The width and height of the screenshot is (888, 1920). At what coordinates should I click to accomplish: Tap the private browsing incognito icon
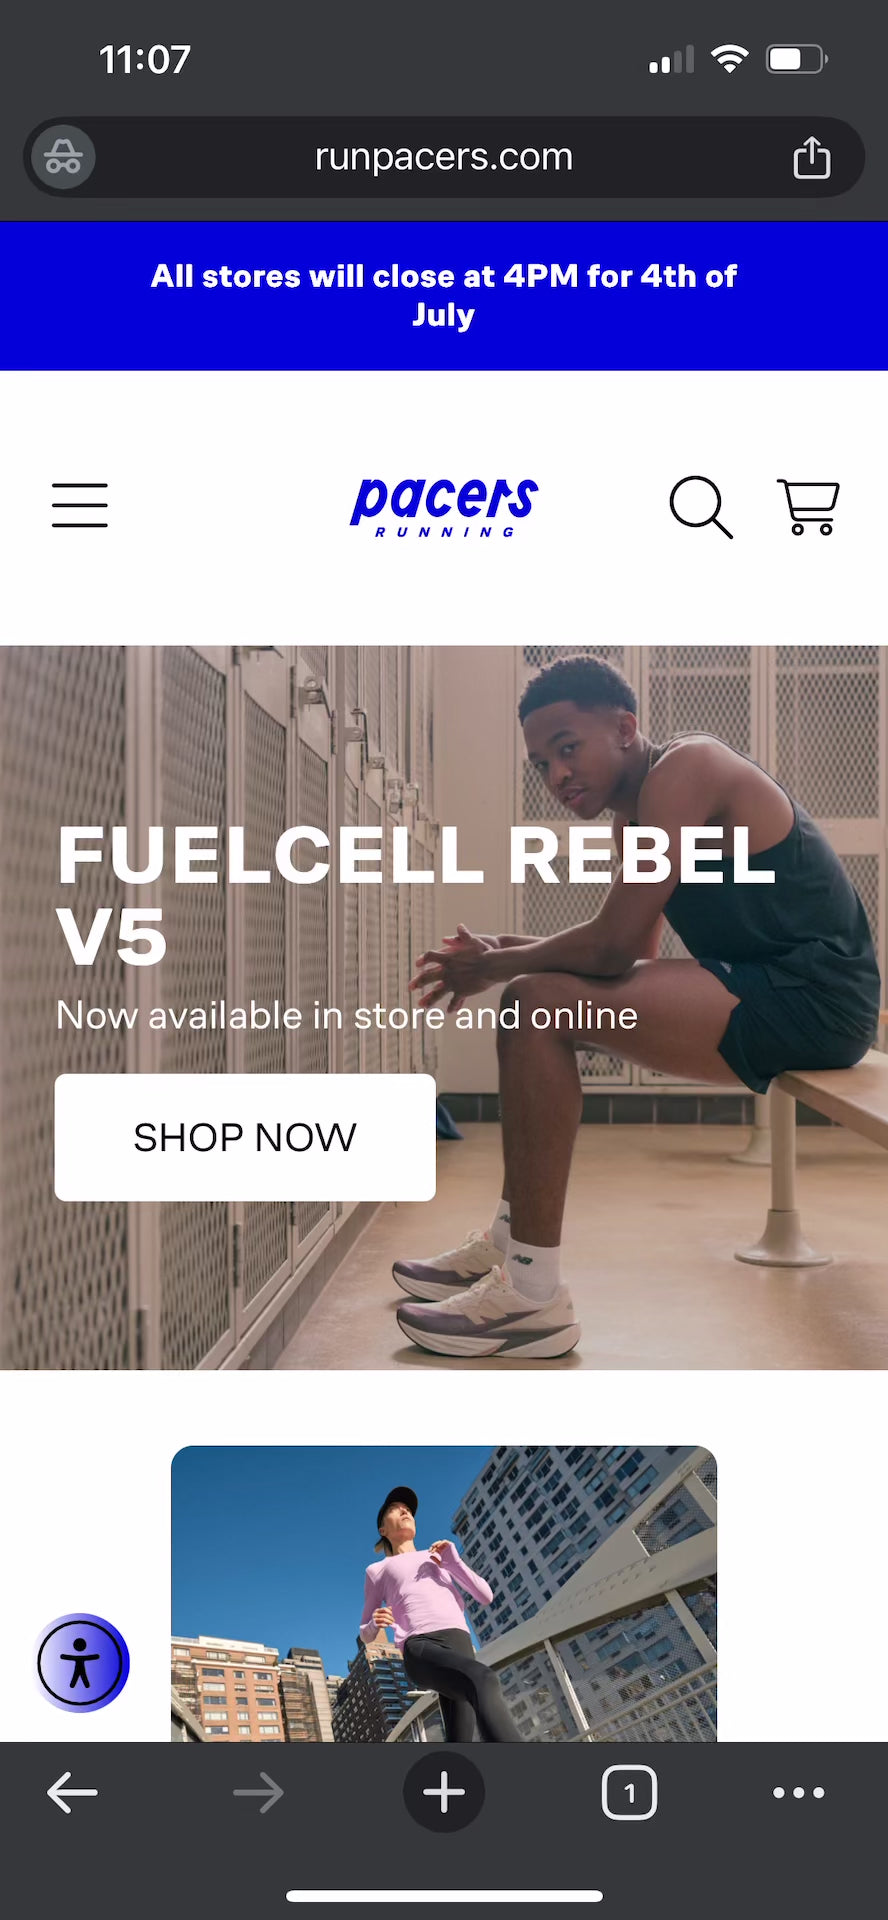click(x=63, y=157)
